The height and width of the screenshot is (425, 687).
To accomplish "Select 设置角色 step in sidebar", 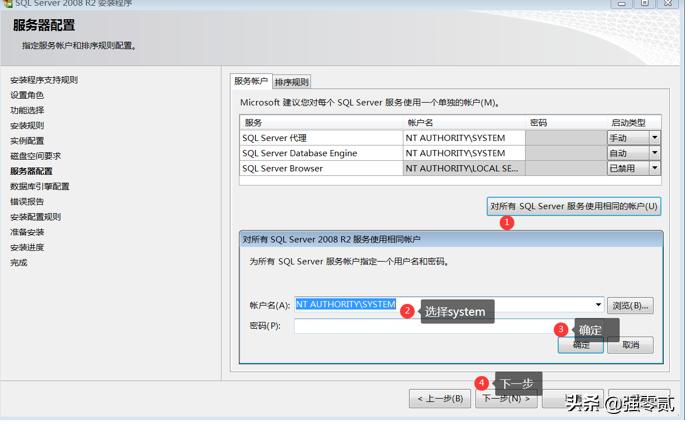I will (27, 95).
